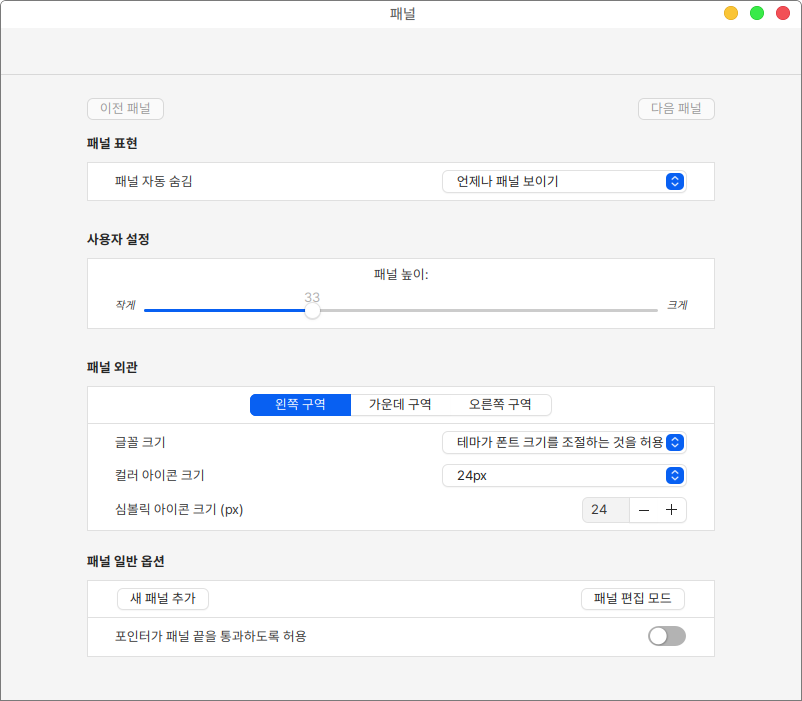Click the 패널 높이 slider handle
The width and height of the screenshot is (802, 701).
click(313, 311)
